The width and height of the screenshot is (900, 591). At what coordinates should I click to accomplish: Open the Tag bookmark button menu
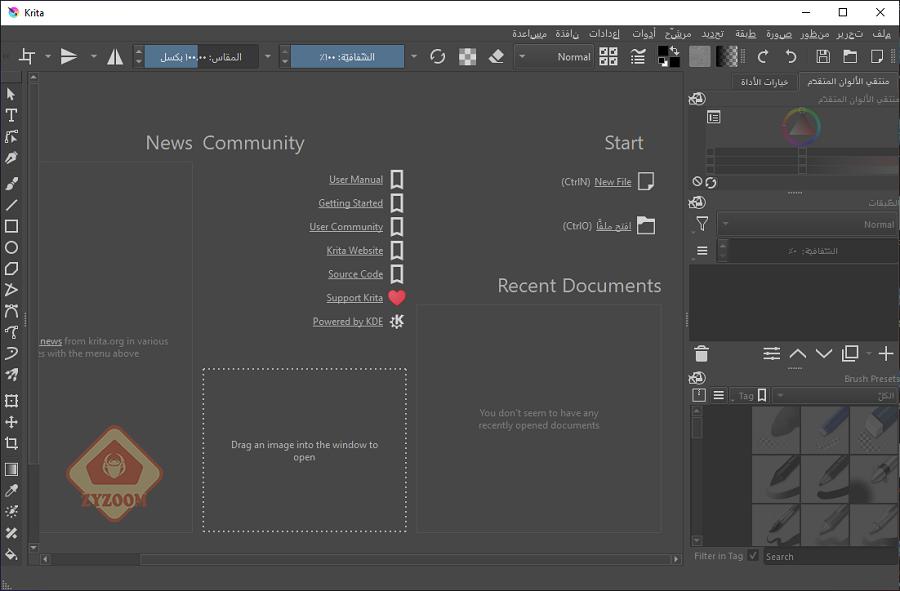click(x=750, y=395)
